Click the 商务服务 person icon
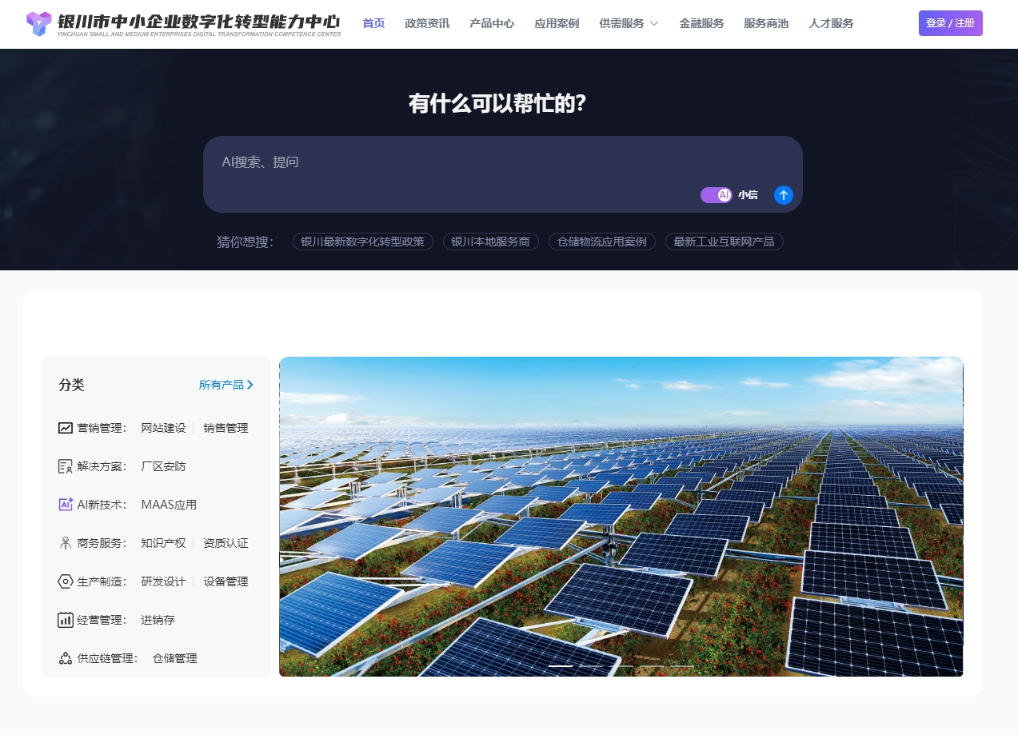Image resolution: width=1018 pixels, height=735 pixels. click(x=65, y=543)
